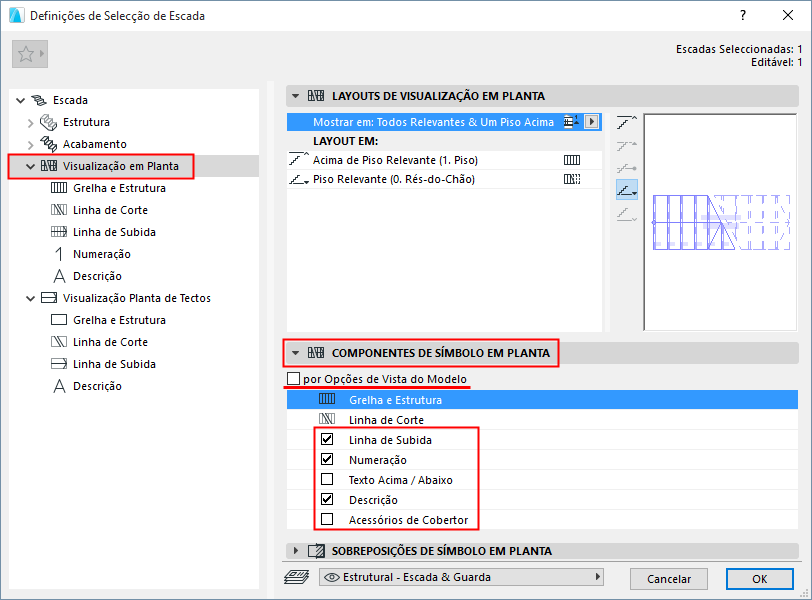Click the story display icon in Mostrar em row
Image resolution: width=812 pixels, height=600 pixels.
tap(571, 122)
